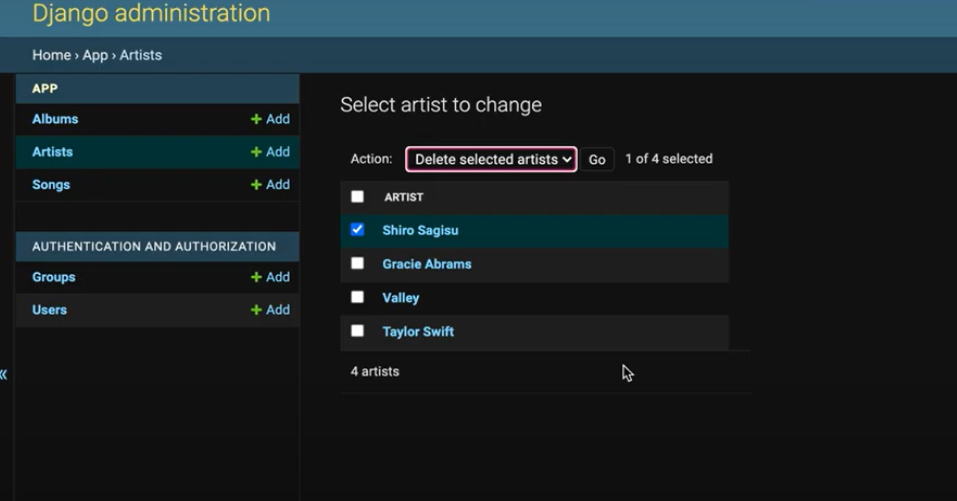Click the plus Add icon beside Artists
957x501 pixels.
270,152
